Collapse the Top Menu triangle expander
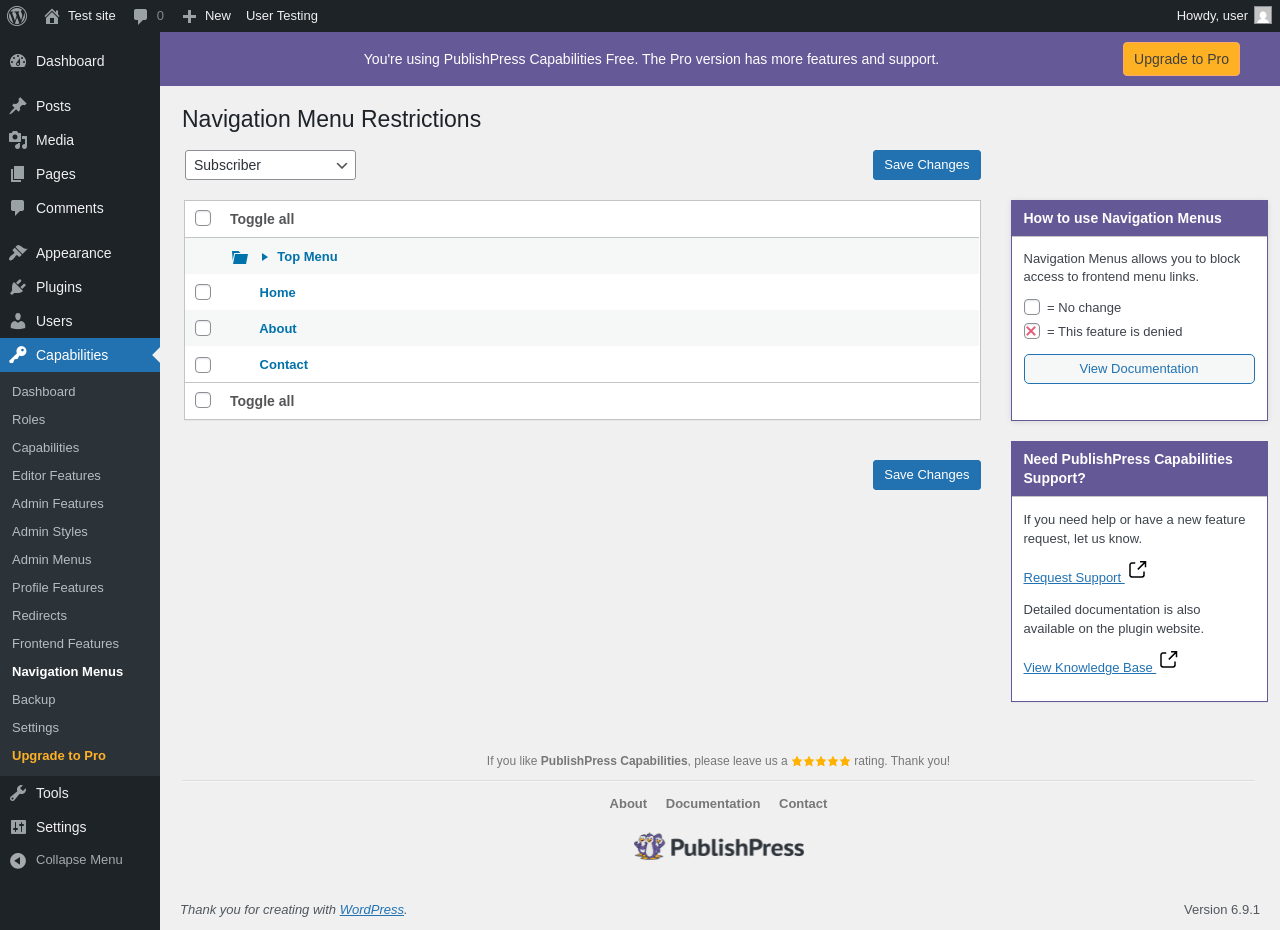Screen dimensions: 1280x930 pyautogui.click(x=265, y=257)
